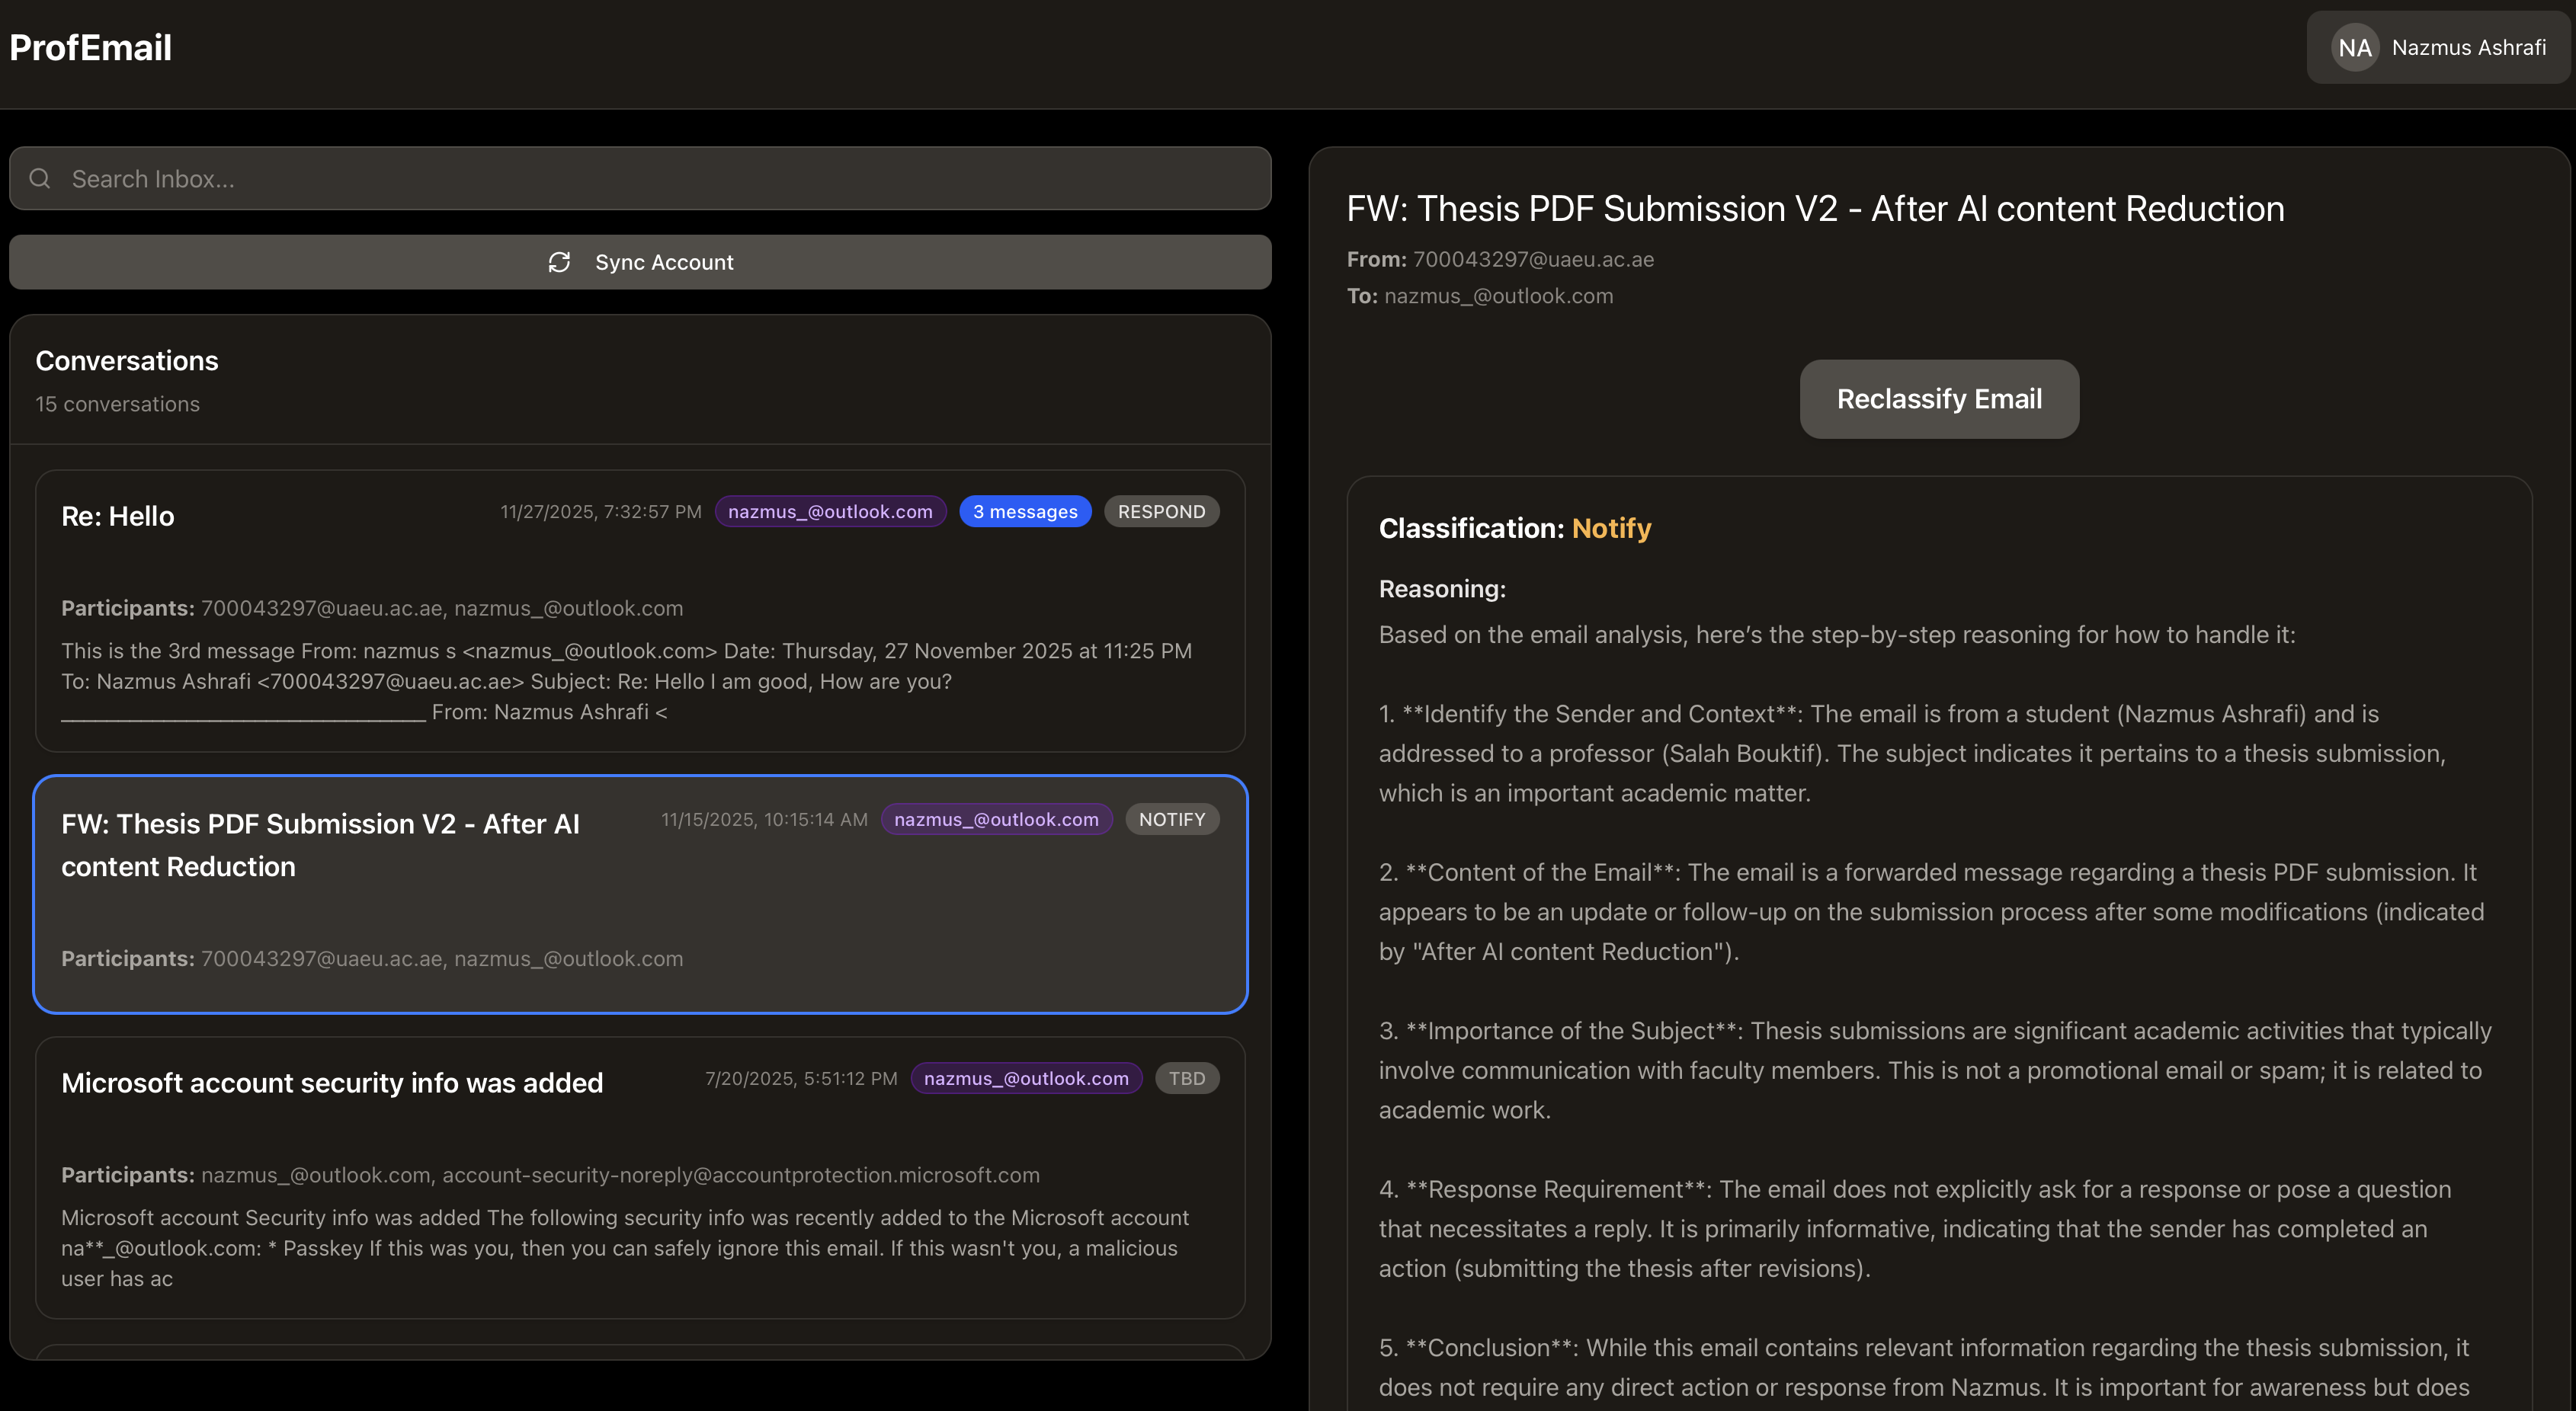The image size is (2576, 1411).
Task: Click the Sync Account refresh icon
Action: coord(559,262)
